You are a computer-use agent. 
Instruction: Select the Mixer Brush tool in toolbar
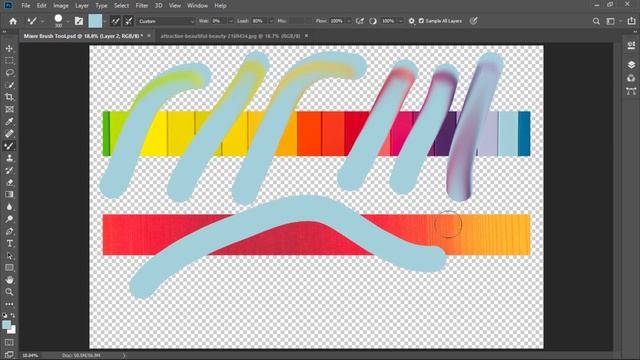click(x=9, y=146)
